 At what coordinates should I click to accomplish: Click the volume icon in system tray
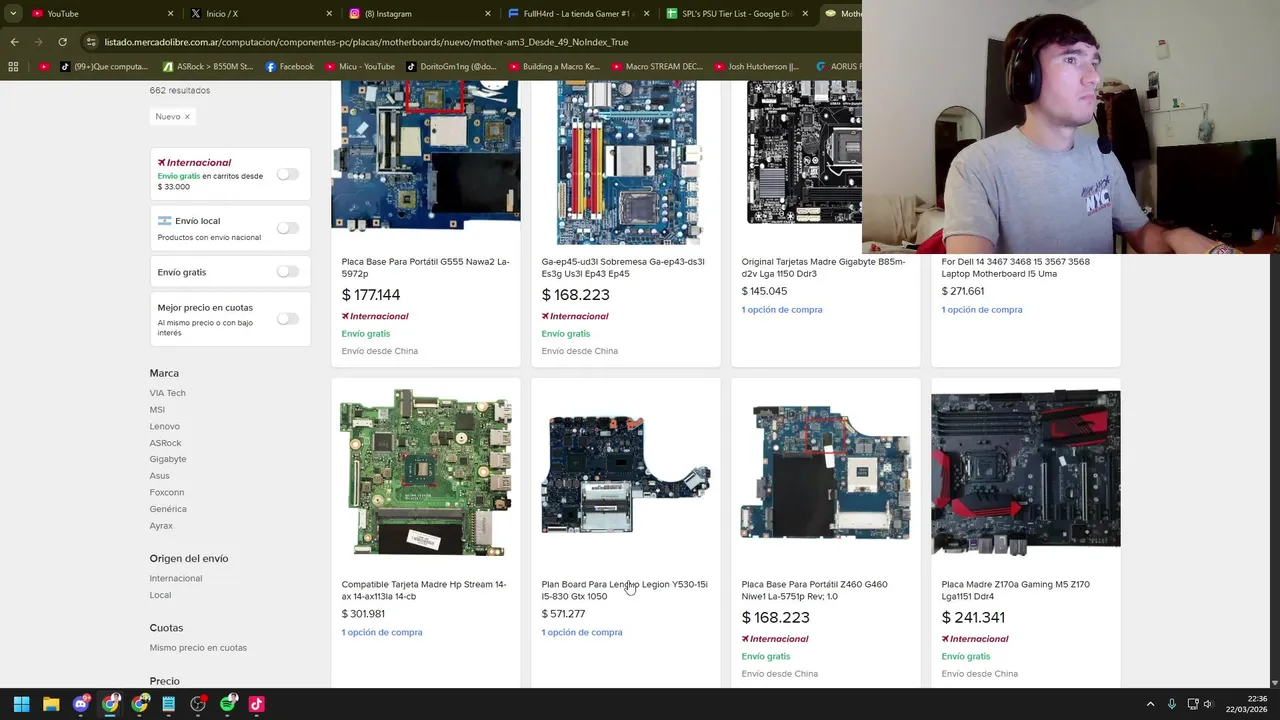coord(1208,704)
